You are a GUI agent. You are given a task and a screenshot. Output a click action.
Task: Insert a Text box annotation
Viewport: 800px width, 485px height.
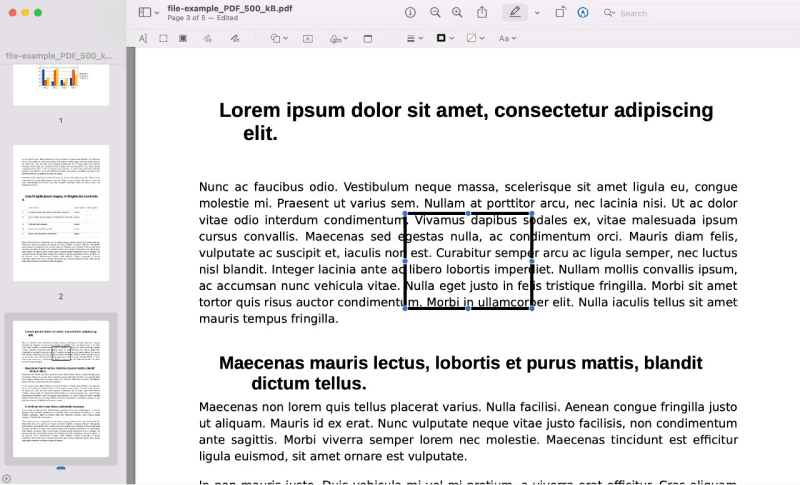(308, 39)
